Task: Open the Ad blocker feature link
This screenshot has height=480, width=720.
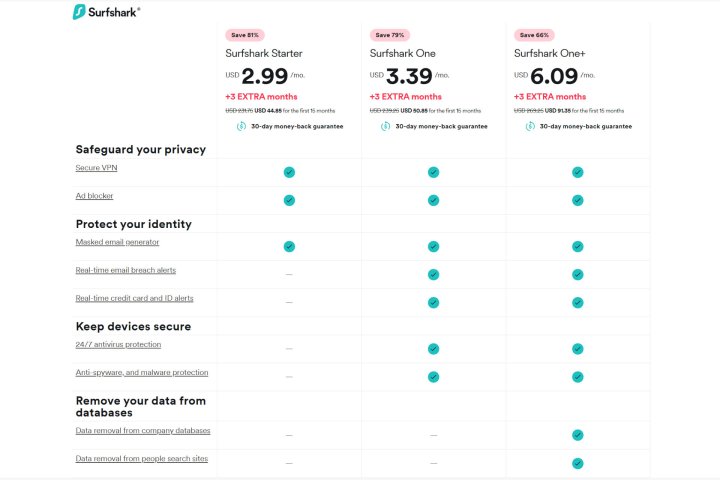Action: (x=94, y=196)
